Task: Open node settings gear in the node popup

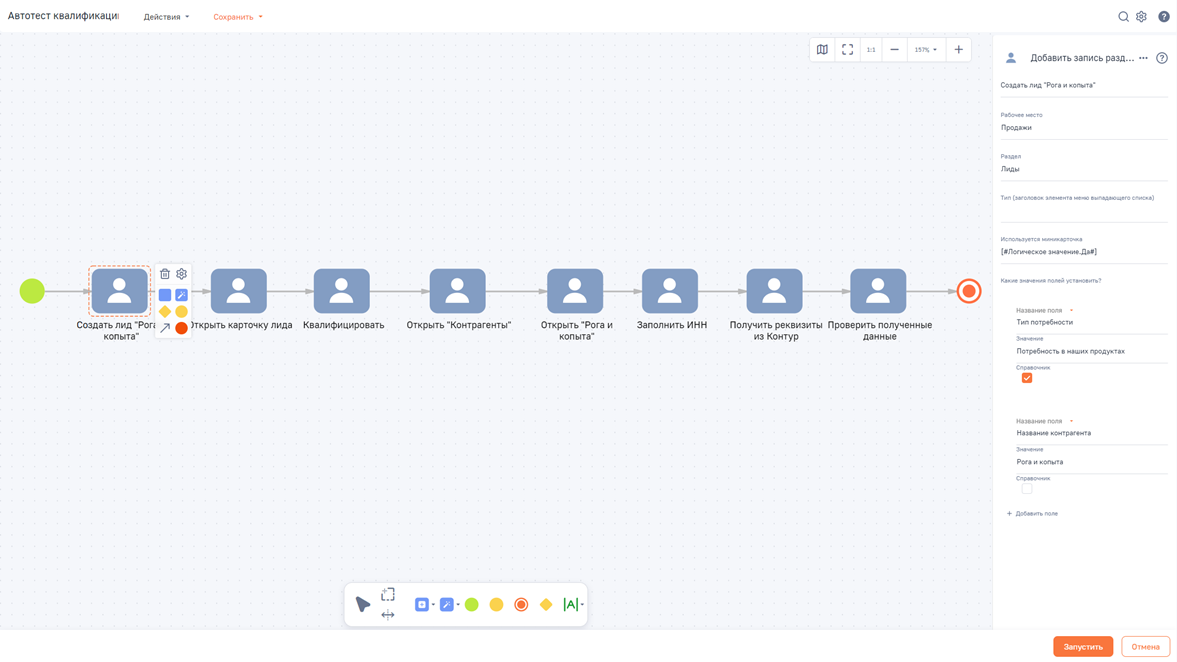Action: pyautogui.click(x=182, y=274)
